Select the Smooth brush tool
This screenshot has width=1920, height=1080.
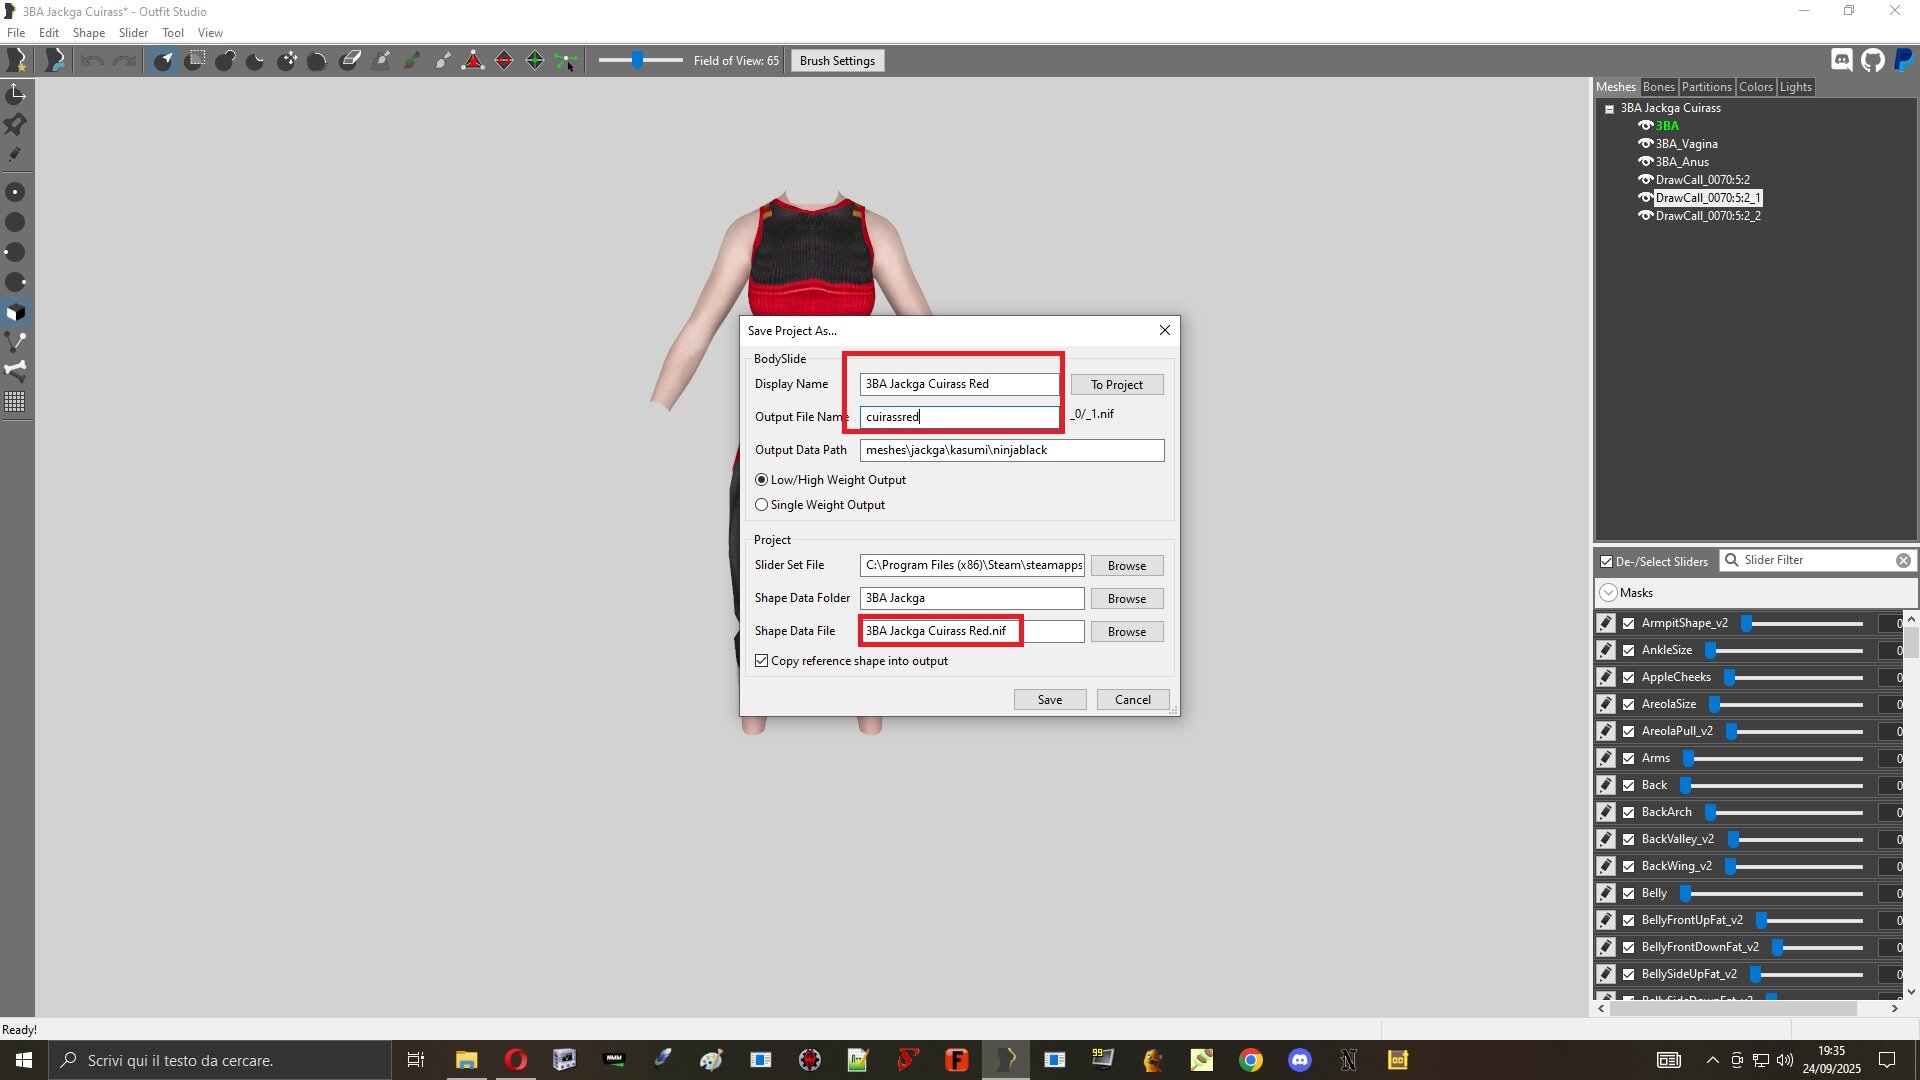[x=318, y=61]
